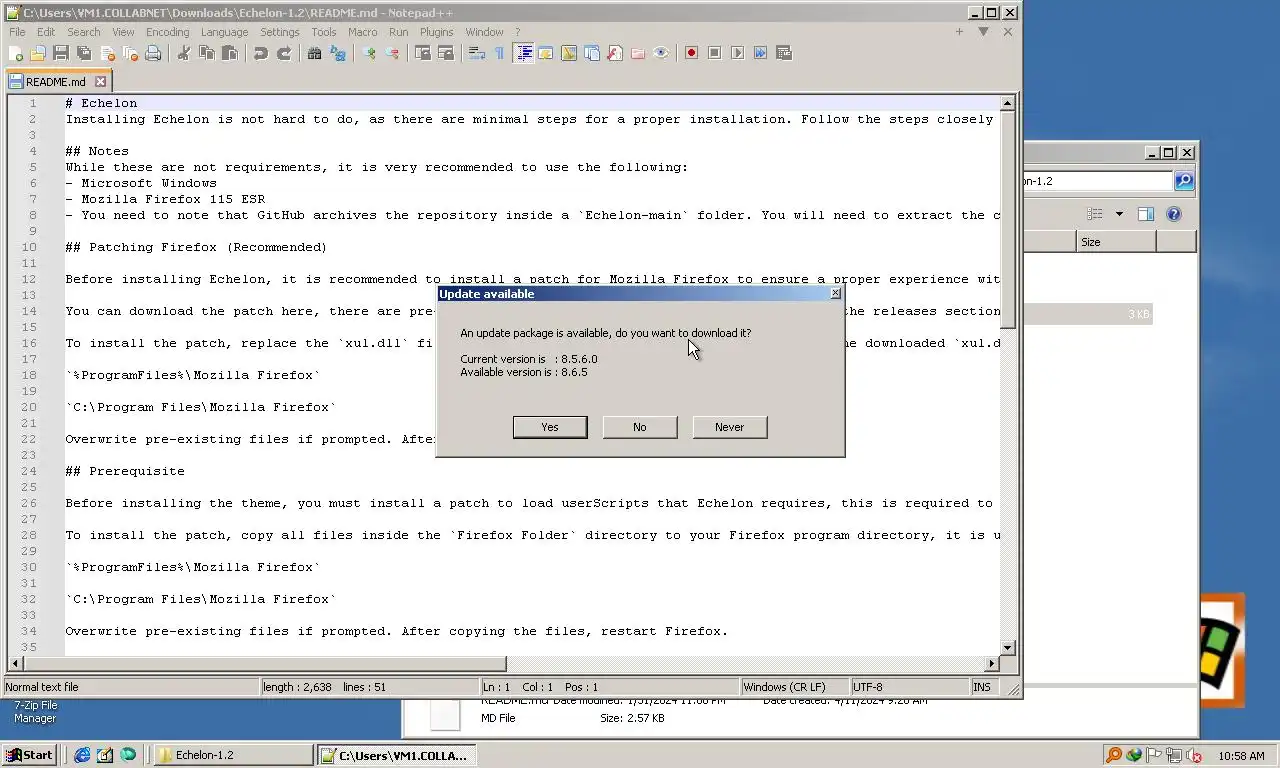Click the Open file toolbar icon
This screenshot has width=1280, height=768.
[38, 53]
